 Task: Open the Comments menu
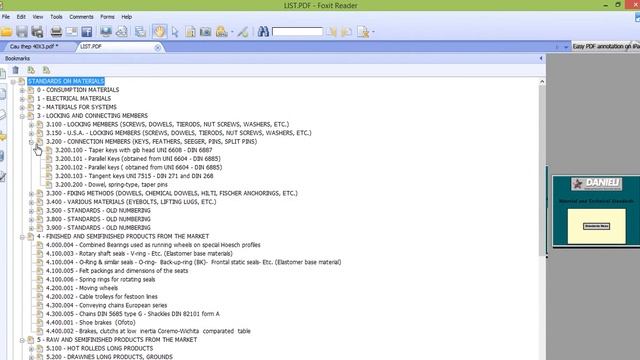pos(81,17)
